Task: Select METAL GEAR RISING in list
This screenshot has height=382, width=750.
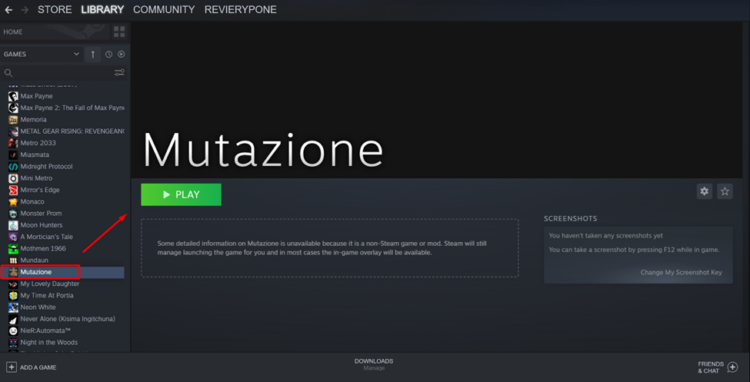Action: coord(66,131)
